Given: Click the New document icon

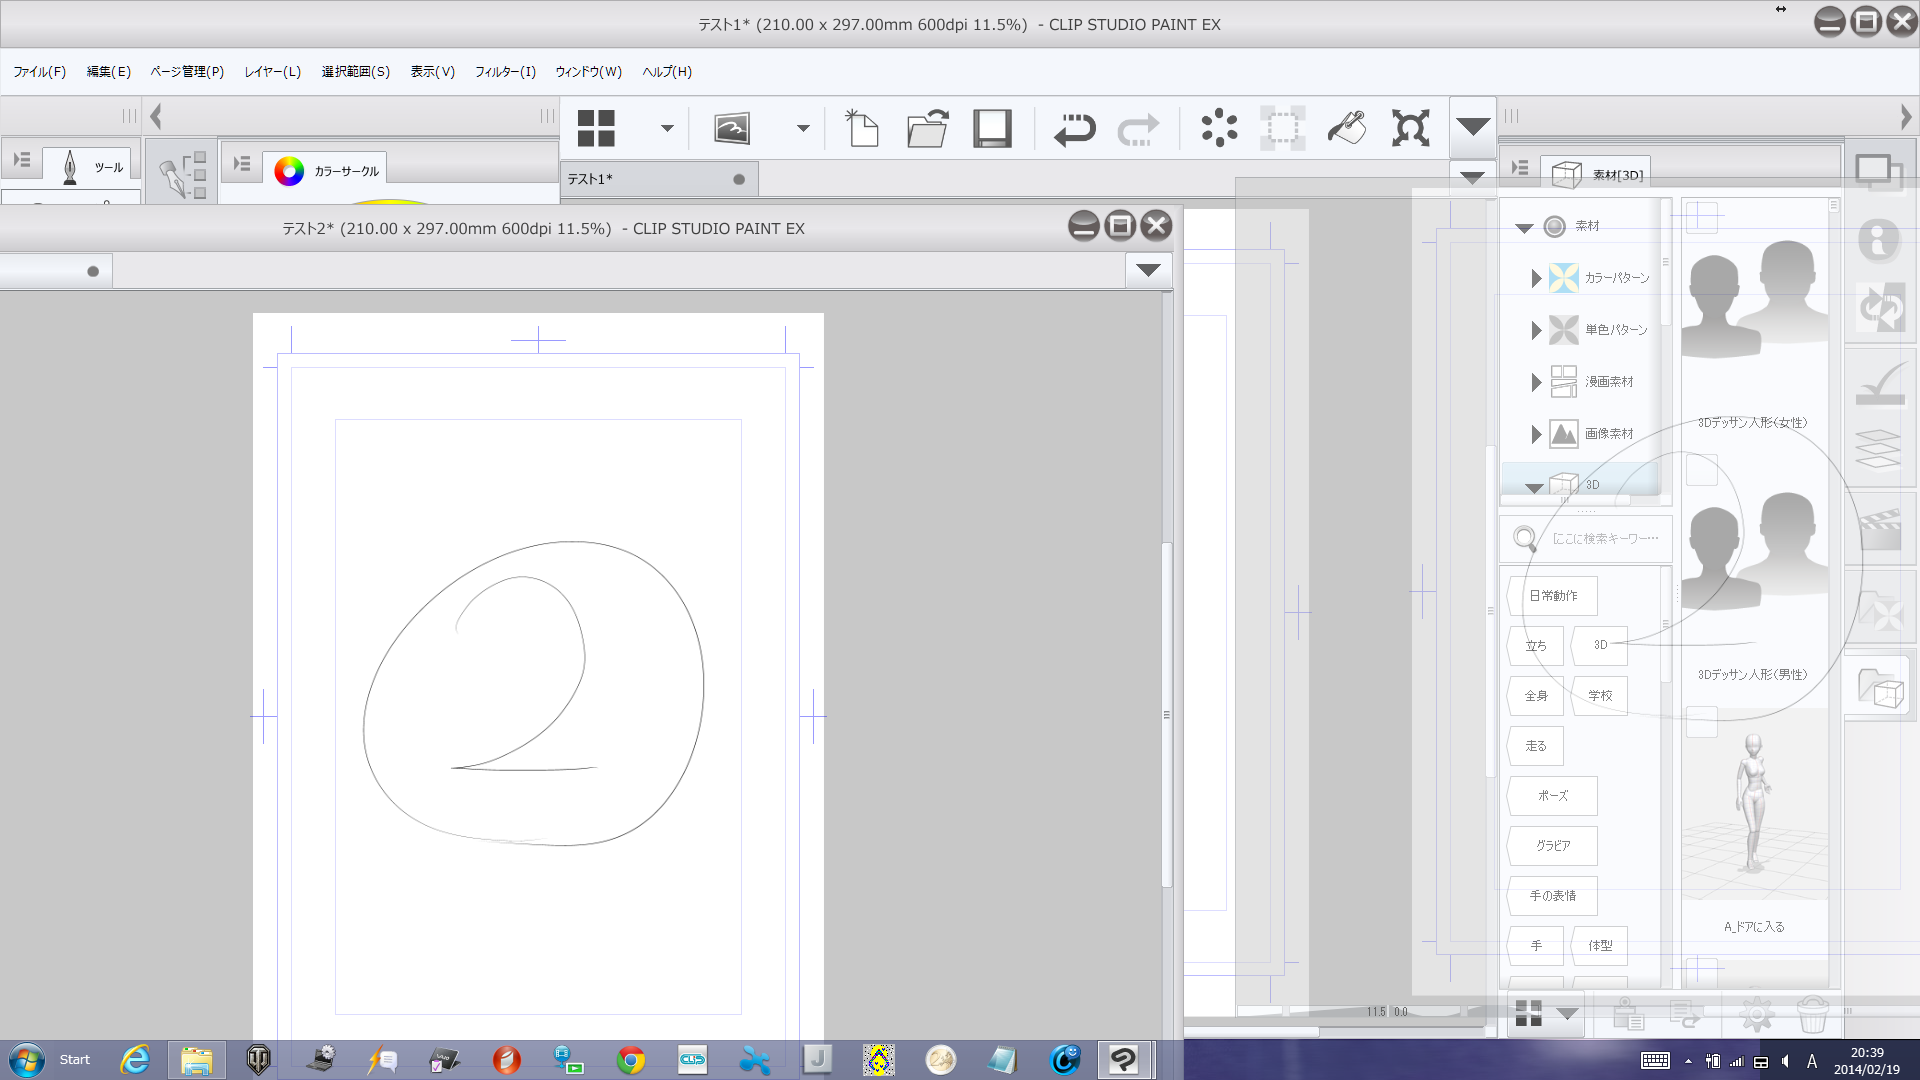Looking at the screenshot, I should tap(861, 129).
